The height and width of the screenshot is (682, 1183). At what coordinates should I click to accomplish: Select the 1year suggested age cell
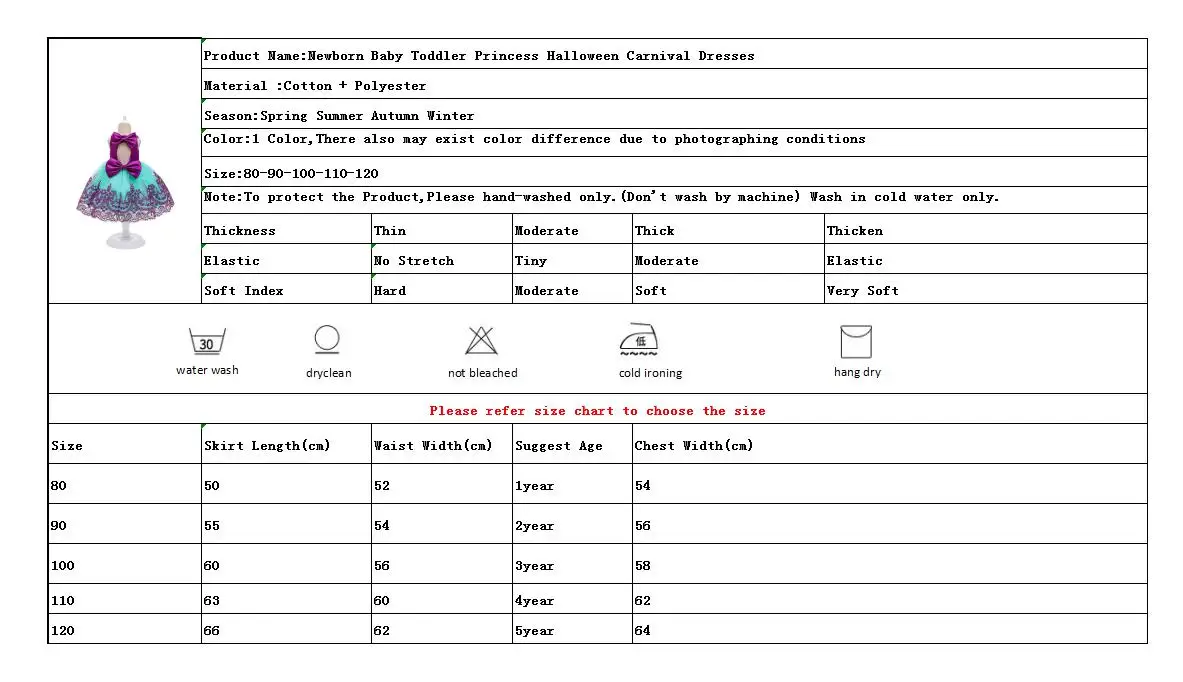click(573, 484)
